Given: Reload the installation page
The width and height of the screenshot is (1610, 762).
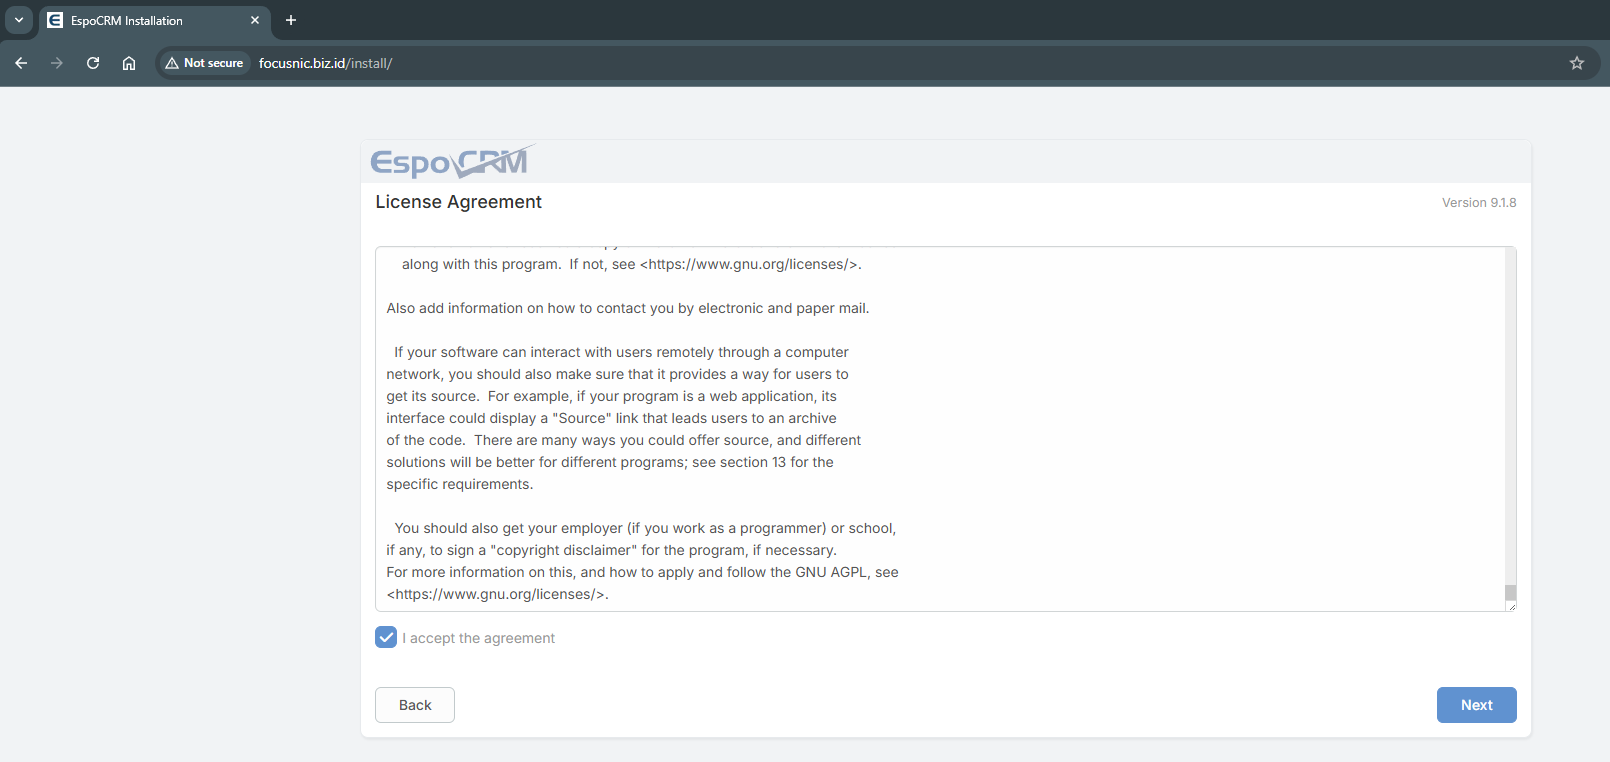Looking at the screenshot, I should pos(93,63).
